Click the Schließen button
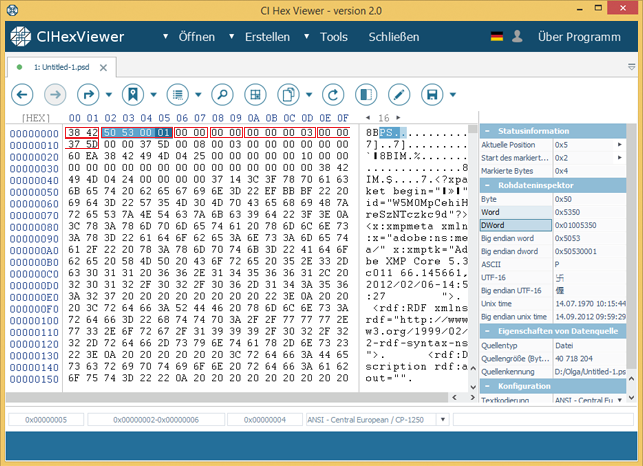This screenshot has width=643, height=466. 394,37
